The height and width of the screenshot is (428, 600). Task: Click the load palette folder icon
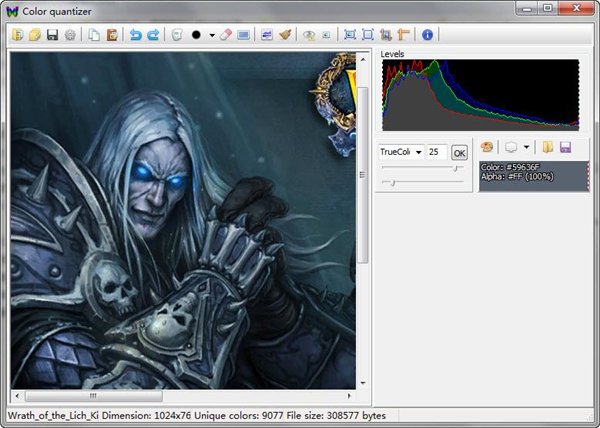tap(548, 148)
